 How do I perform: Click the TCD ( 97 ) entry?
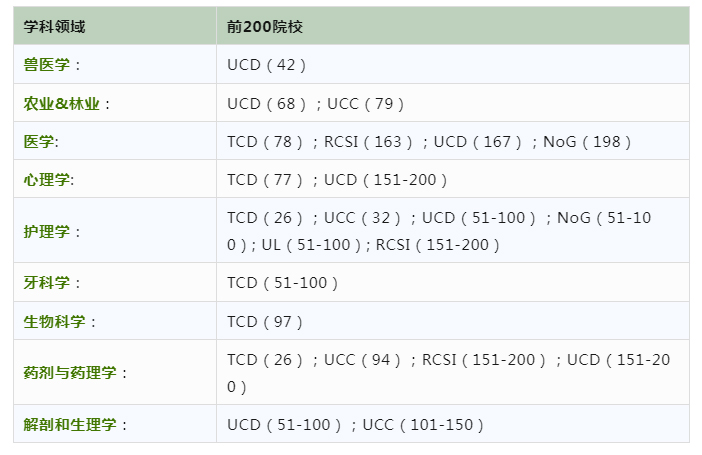click(265, 322)
